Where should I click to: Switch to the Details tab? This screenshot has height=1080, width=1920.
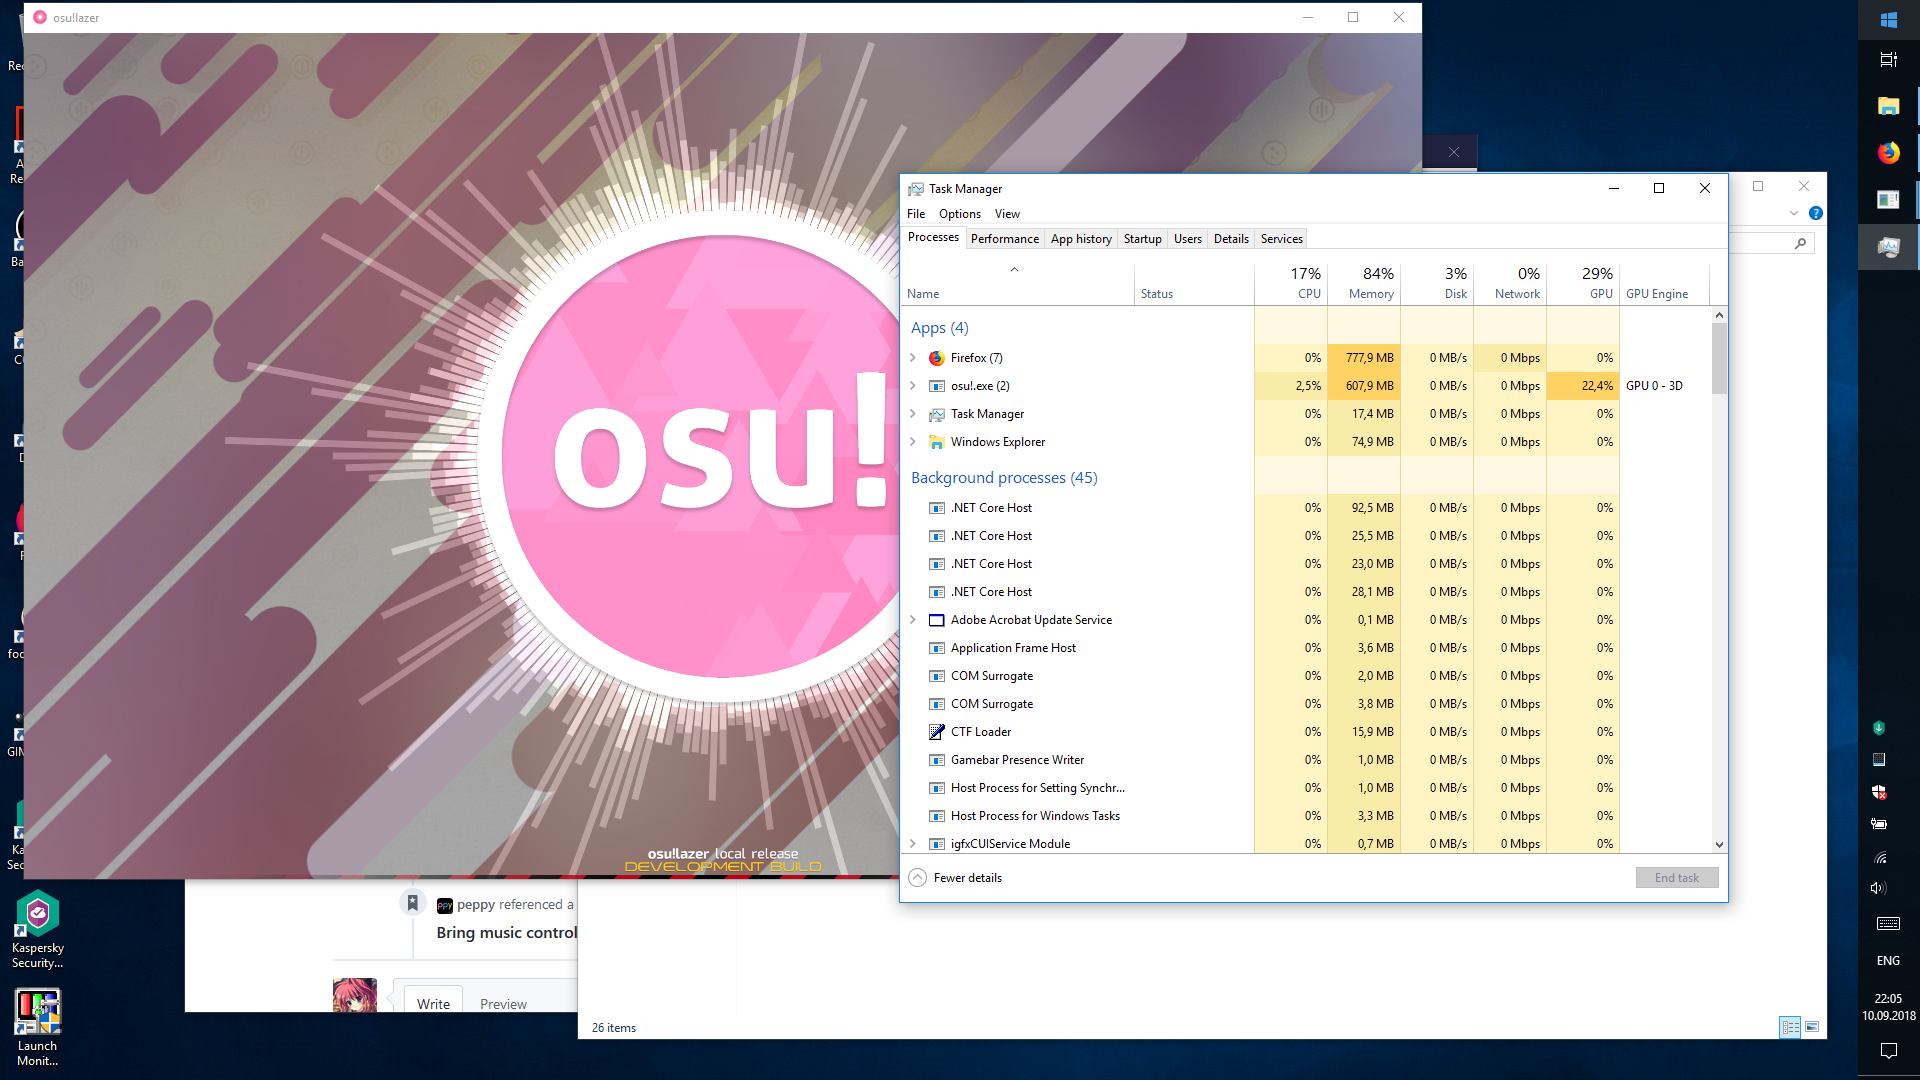[x=1231, y=239]
